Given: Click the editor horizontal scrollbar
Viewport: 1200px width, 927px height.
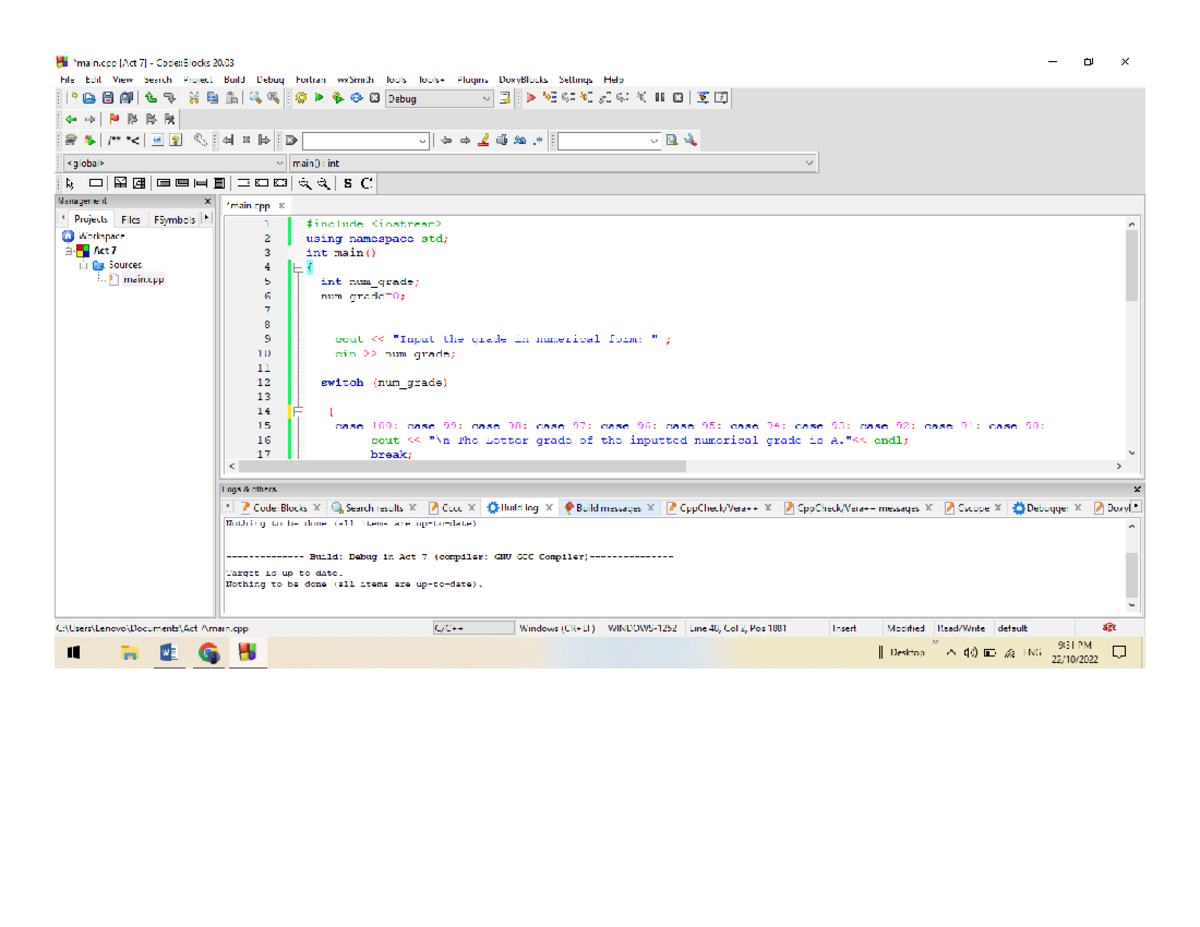Looking at the screenshot, I should [460, 466].
